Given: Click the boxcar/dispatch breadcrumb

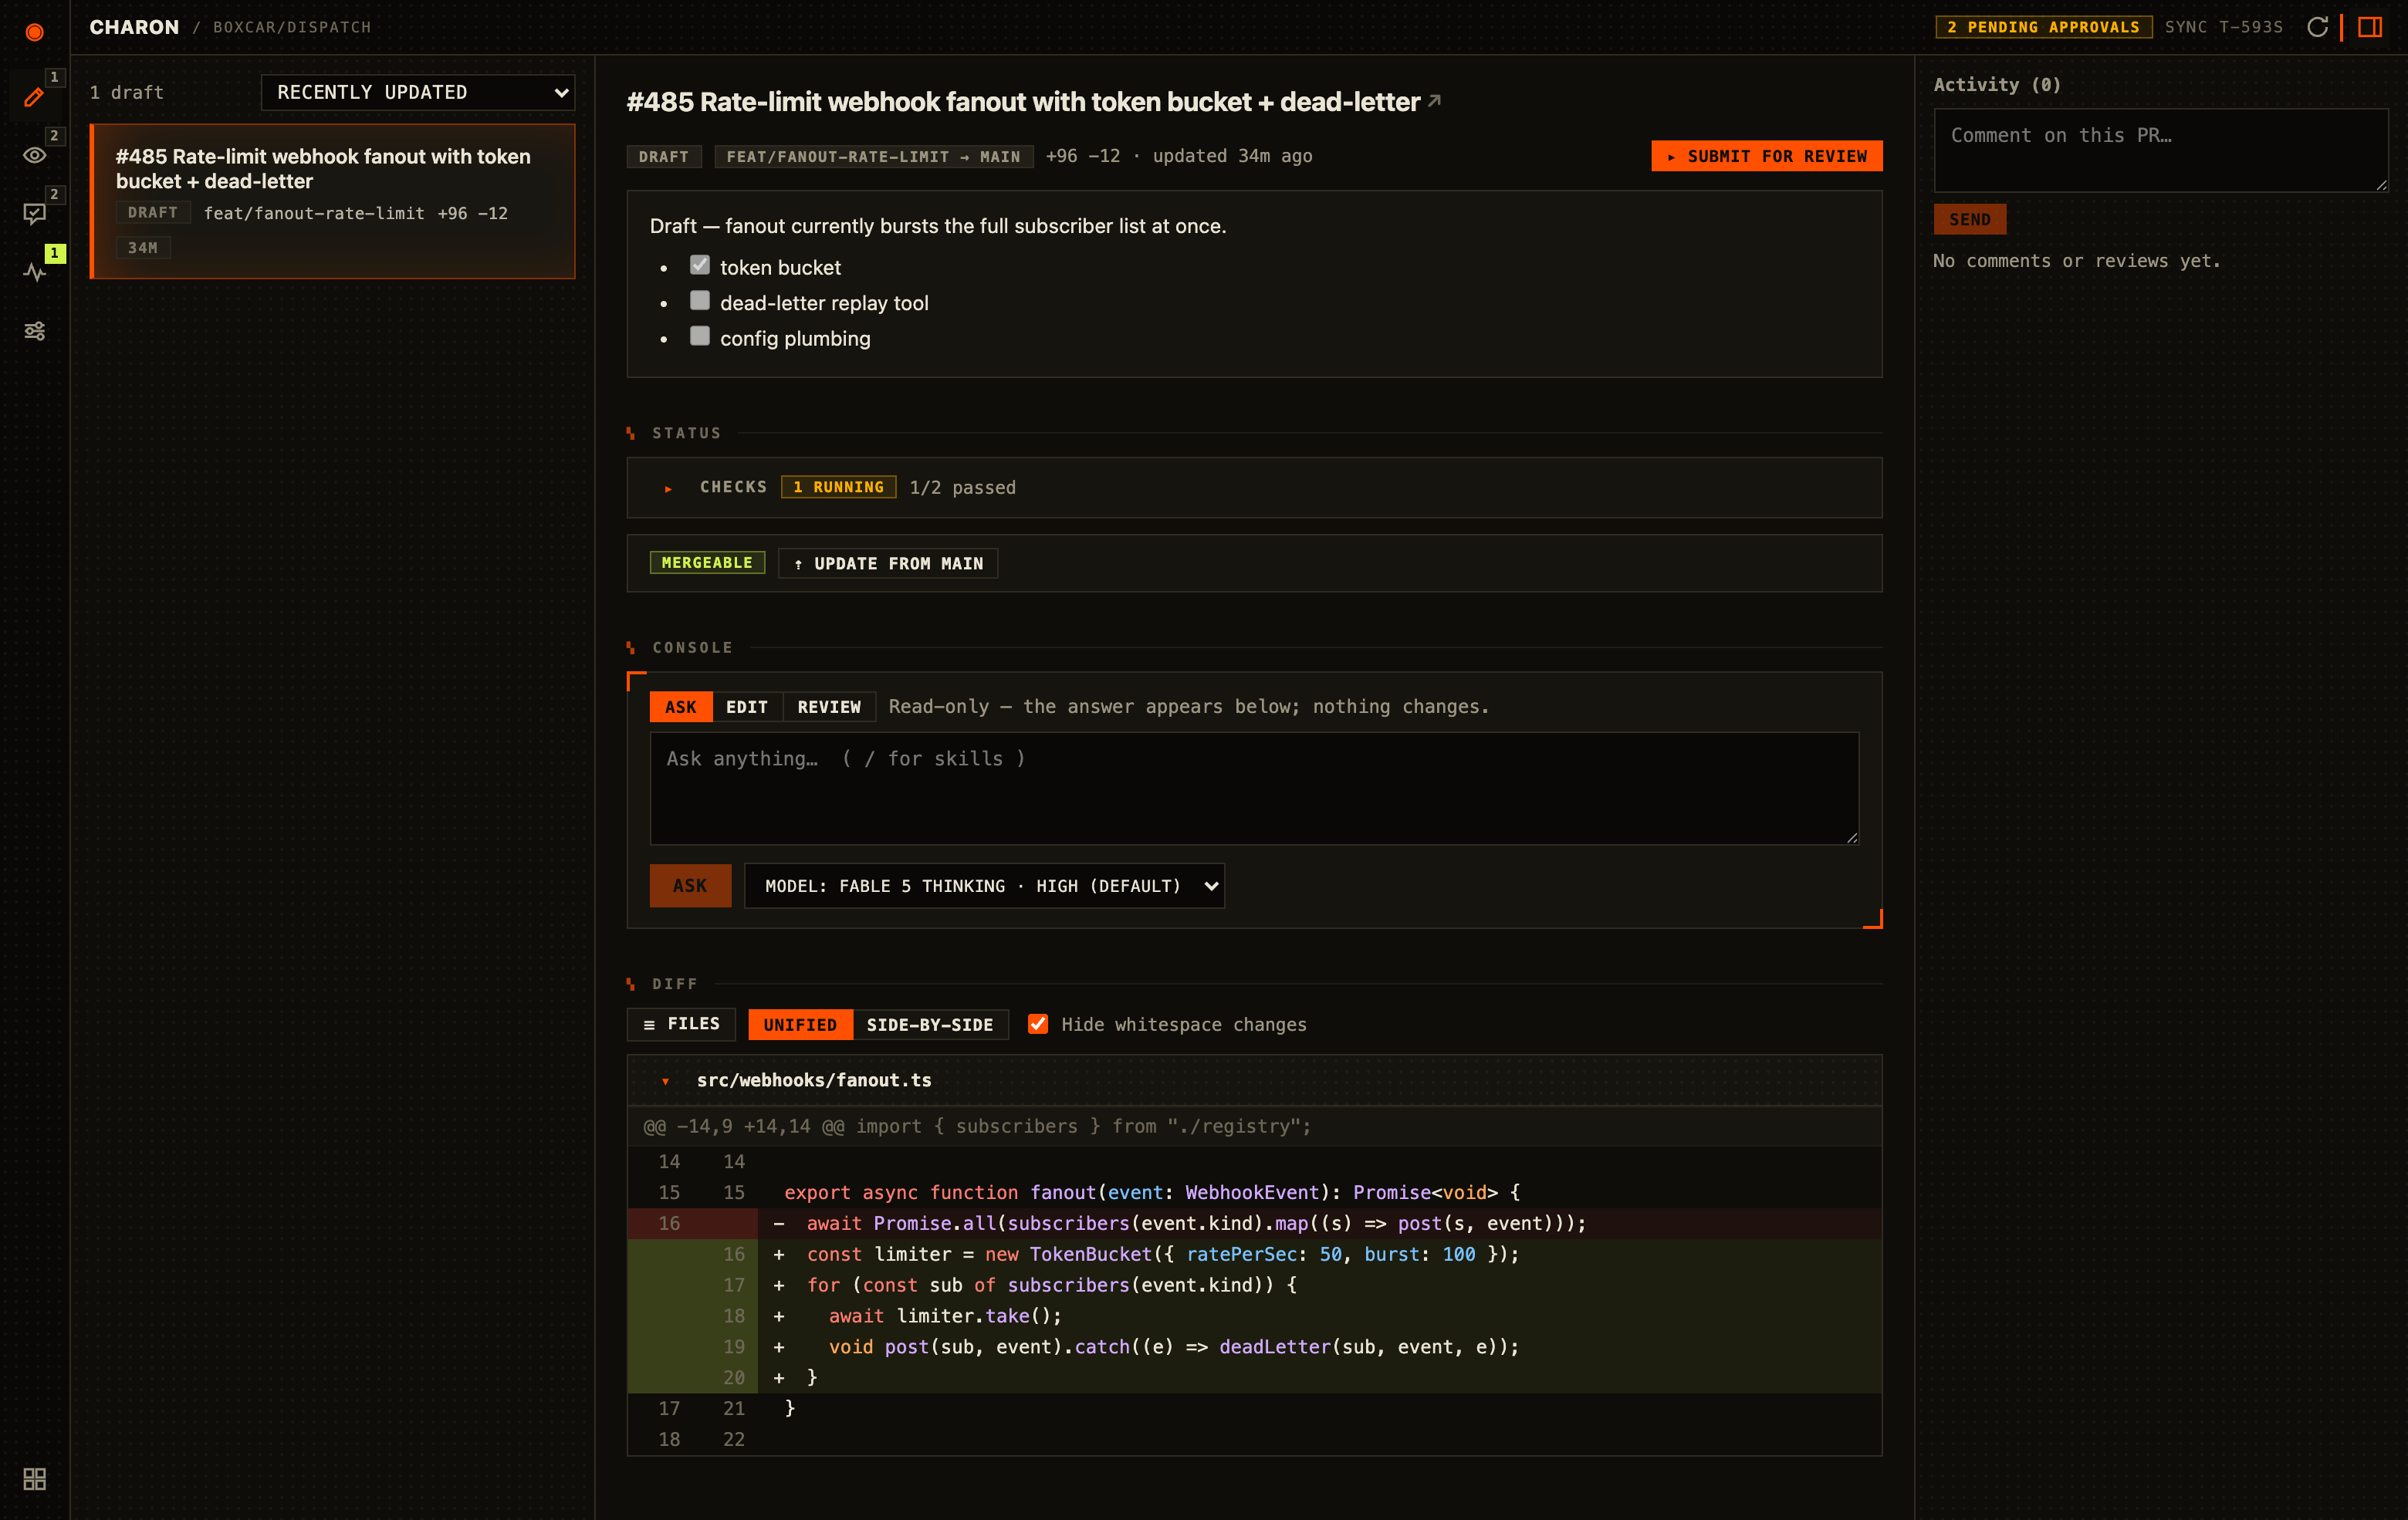Looking at the screenshot, I should click(292, 27).
